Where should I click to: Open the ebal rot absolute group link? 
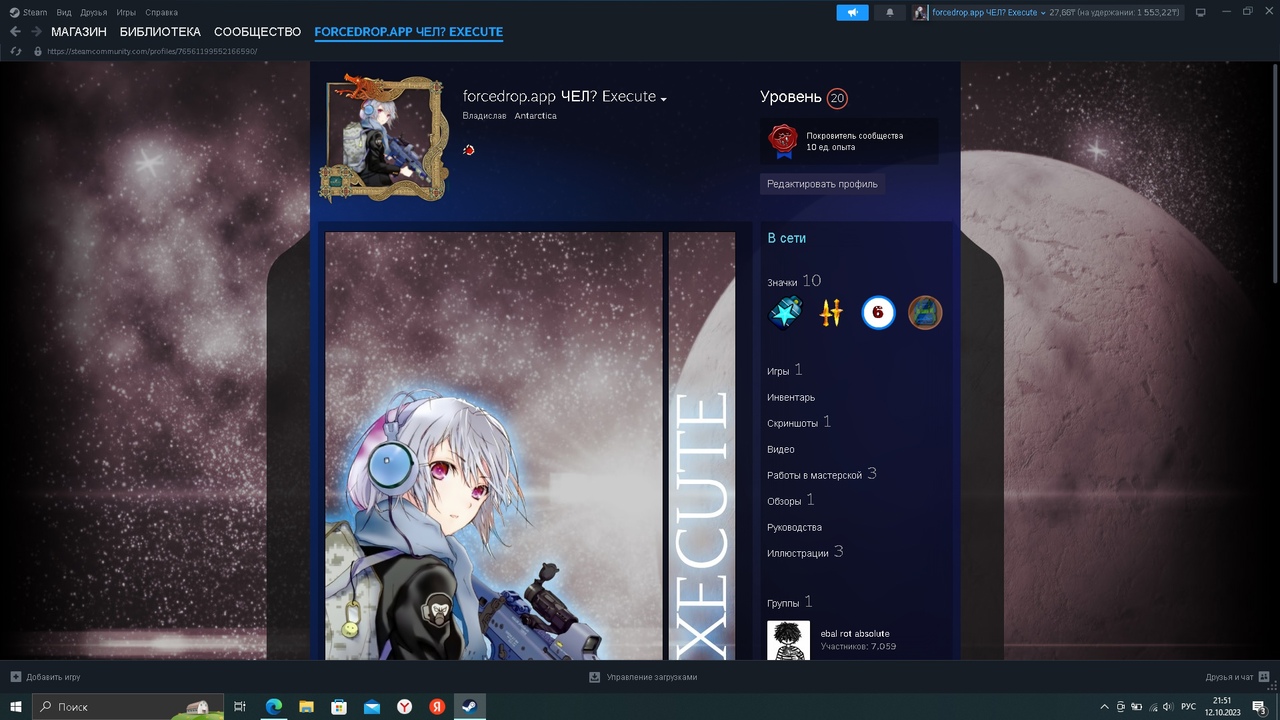pos(855,634)
